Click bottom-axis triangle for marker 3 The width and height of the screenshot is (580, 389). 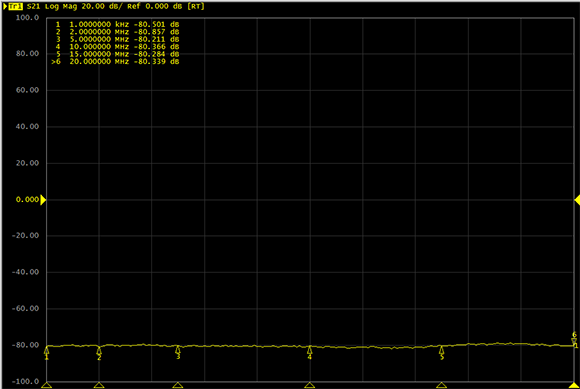[x=178, y=385]
